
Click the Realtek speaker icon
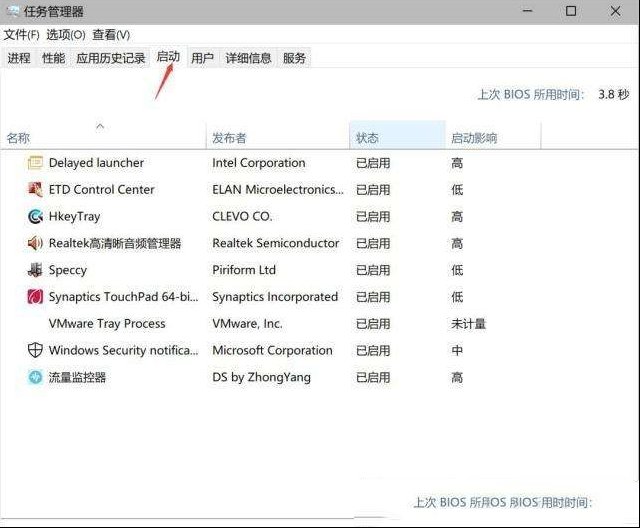click(35, 244)
